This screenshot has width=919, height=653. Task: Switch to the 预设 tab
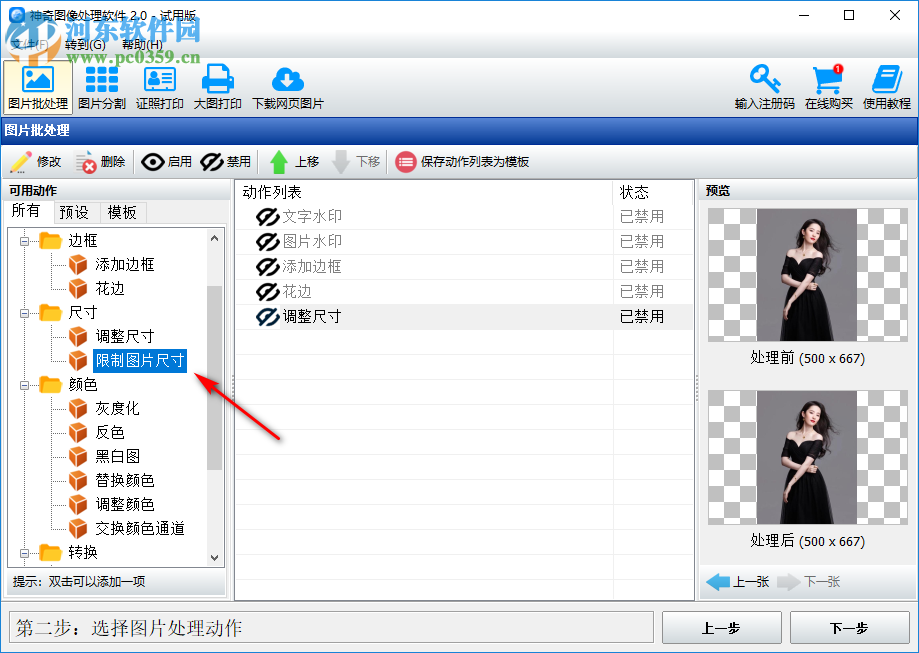click(x=74, y=212)
